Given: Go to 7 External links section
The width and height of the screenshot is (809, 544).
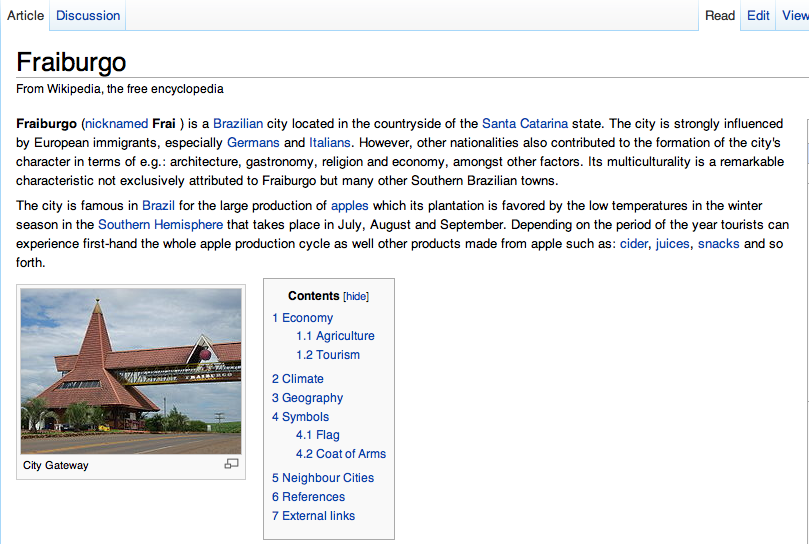Looking at the screenshot, I should tap(313, 516).
